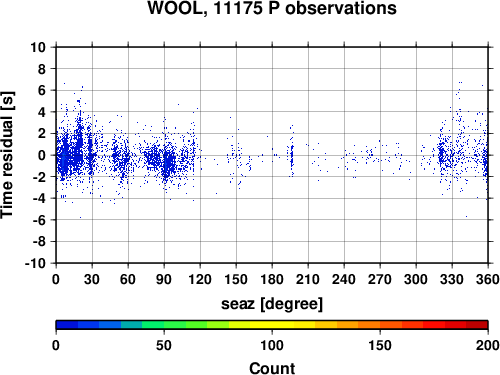Click the dense data cluster near 90 degrees
Screen dimensions: 500x375
(x=168, y=163)
